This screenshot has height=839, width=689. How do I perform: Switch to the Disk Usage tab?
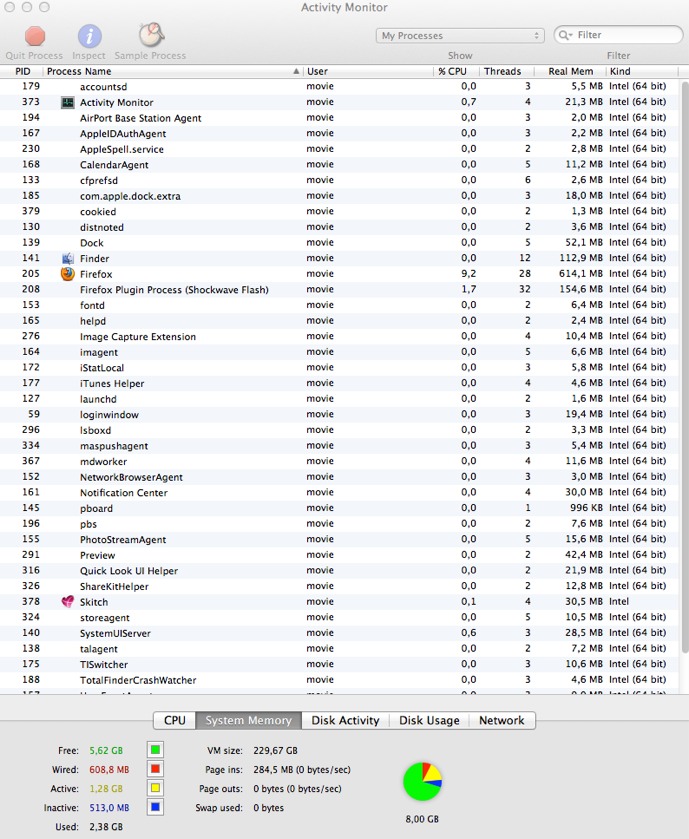pyautogui.click(x=429, y=720)
